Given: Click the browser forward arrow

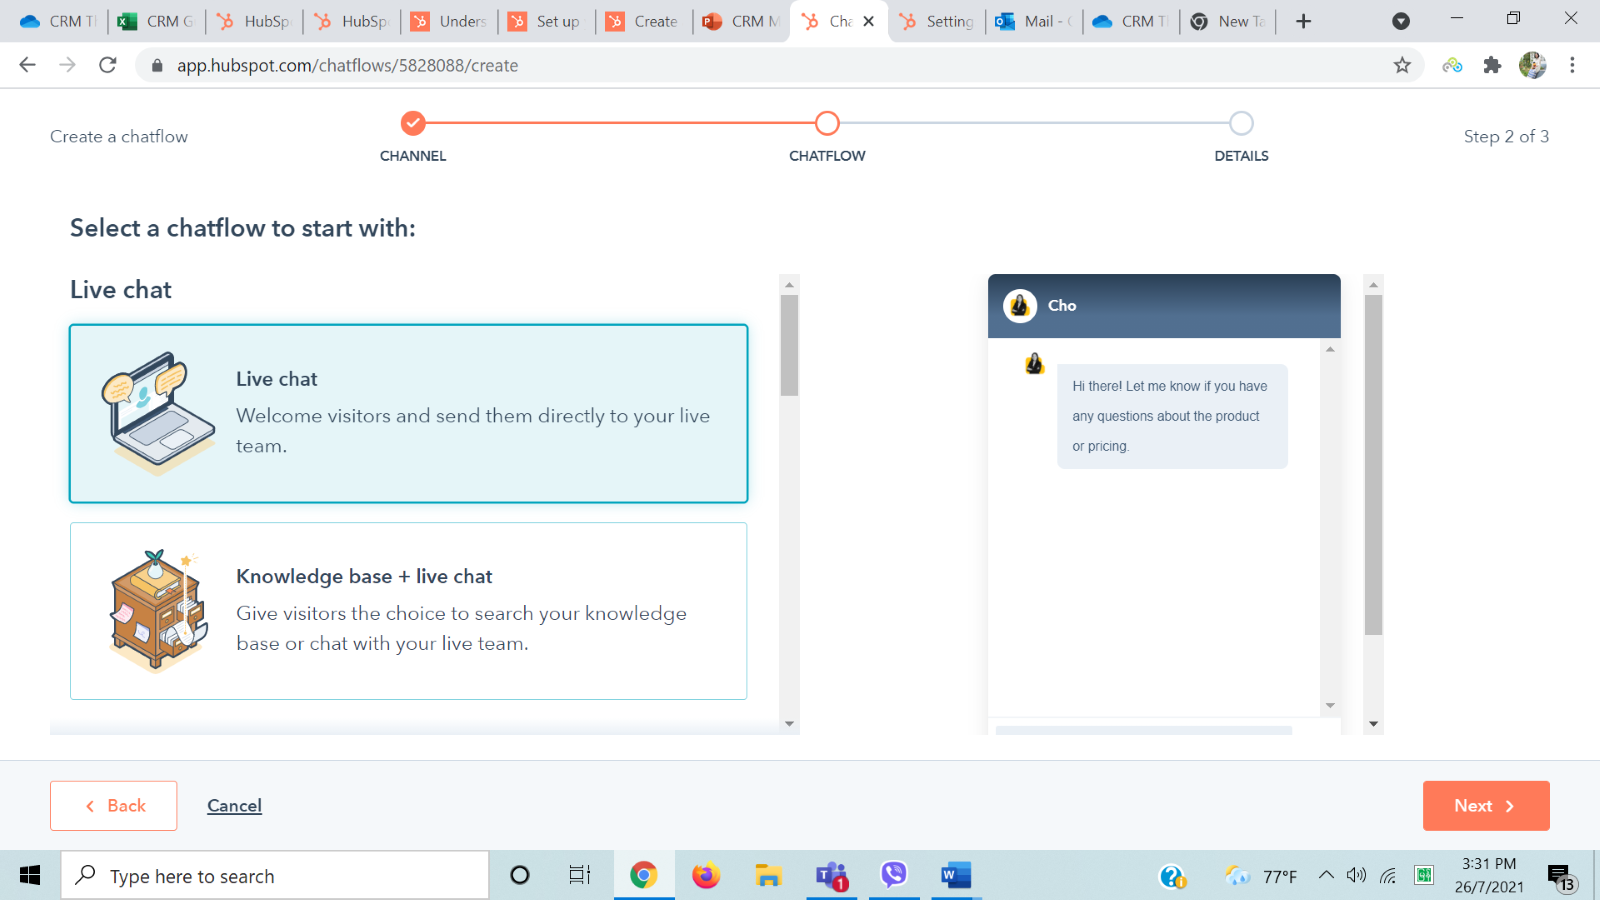Looking at the screenshot, I should pos(67,65).
